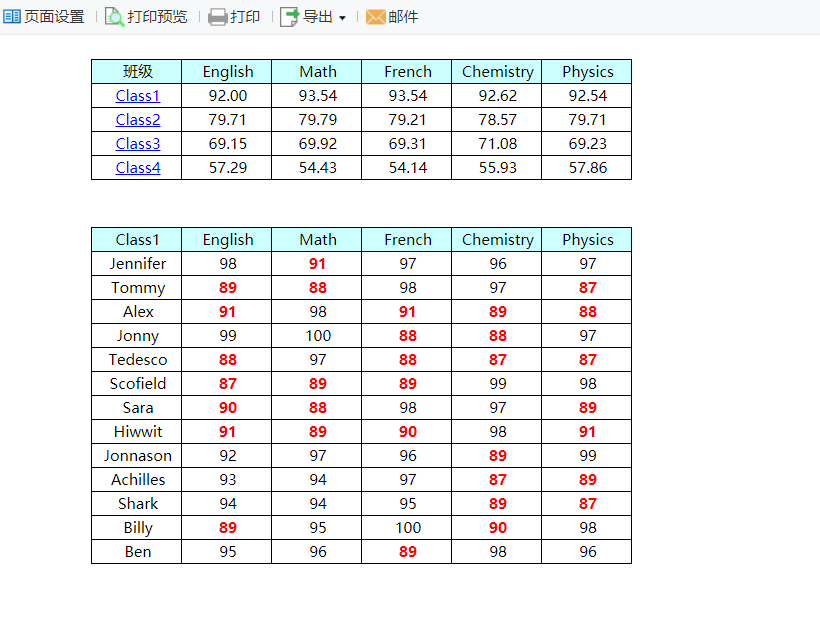Click the 班级 header cell
820x641 pixels.
[136, 72]
